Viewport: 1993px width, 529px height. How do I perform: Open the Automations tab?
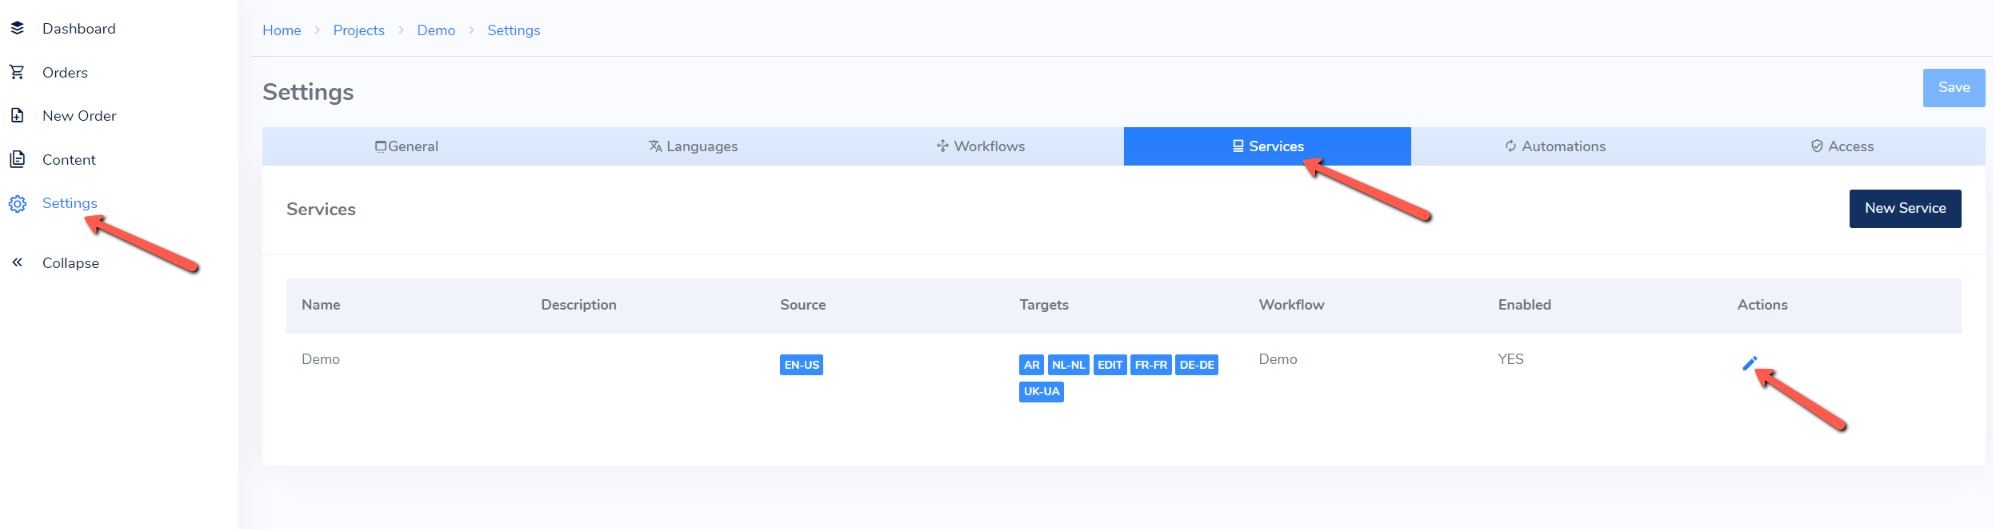tap(1555, 146)
